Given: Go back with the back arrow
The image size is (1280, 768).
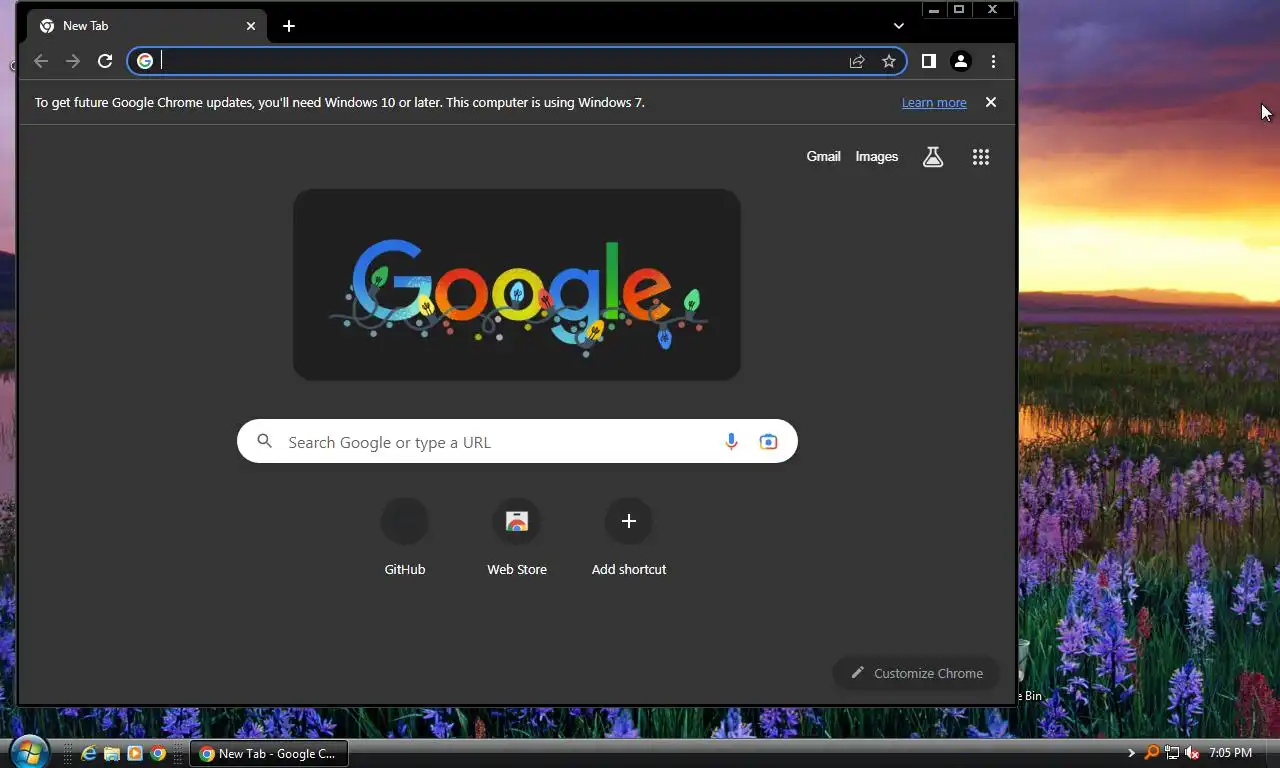Looking at the screenshot, I should (41, 61).
